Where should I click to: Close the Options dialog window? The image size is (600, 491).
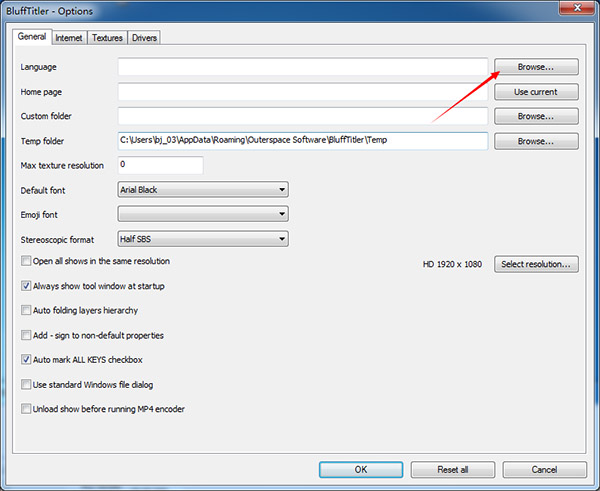573,10
